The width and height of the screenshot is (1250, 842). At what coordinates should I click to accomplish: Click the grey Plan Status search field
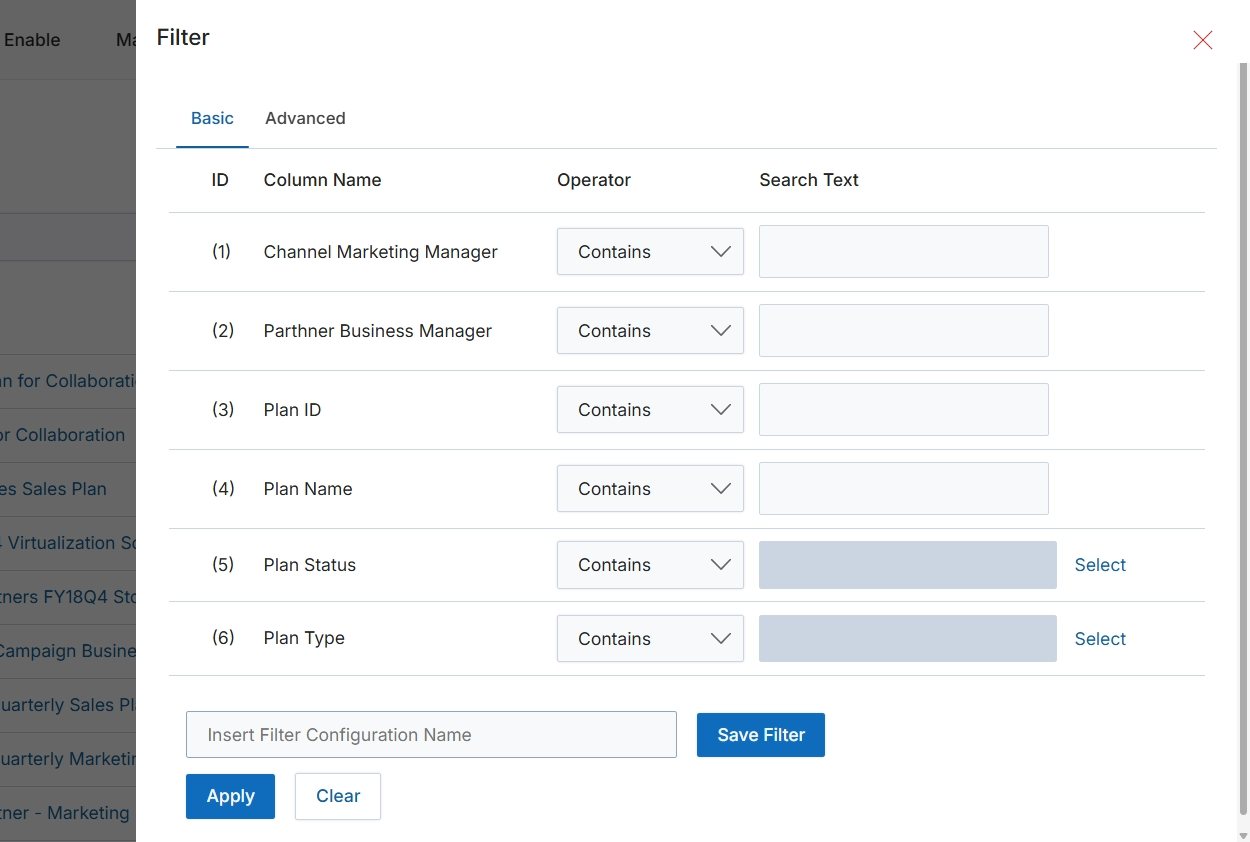point(908,565)
